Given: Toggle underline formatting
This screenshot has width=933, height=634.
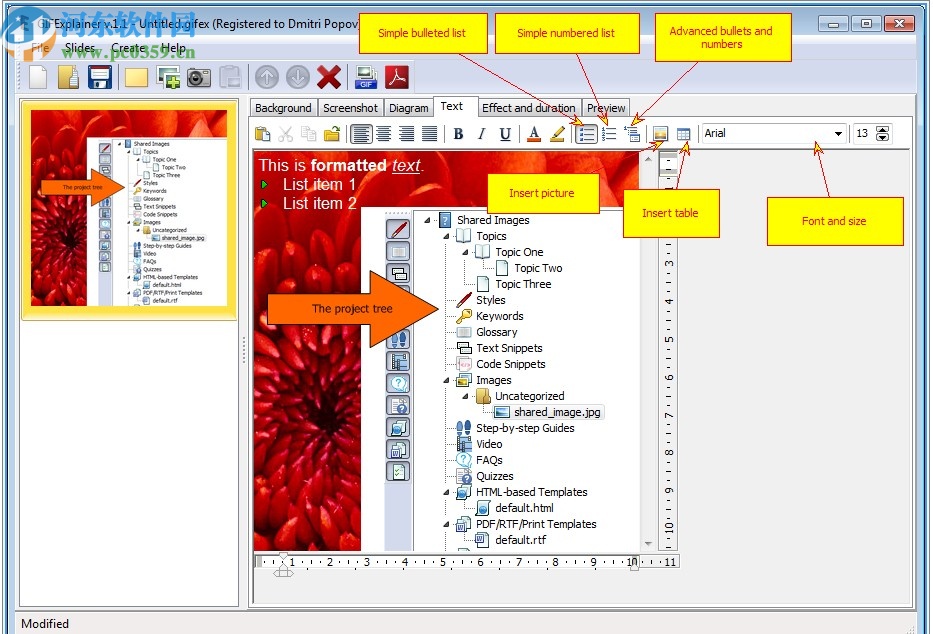Looking at the screenshot, I should pyautogui.click(x=505, y=134).
